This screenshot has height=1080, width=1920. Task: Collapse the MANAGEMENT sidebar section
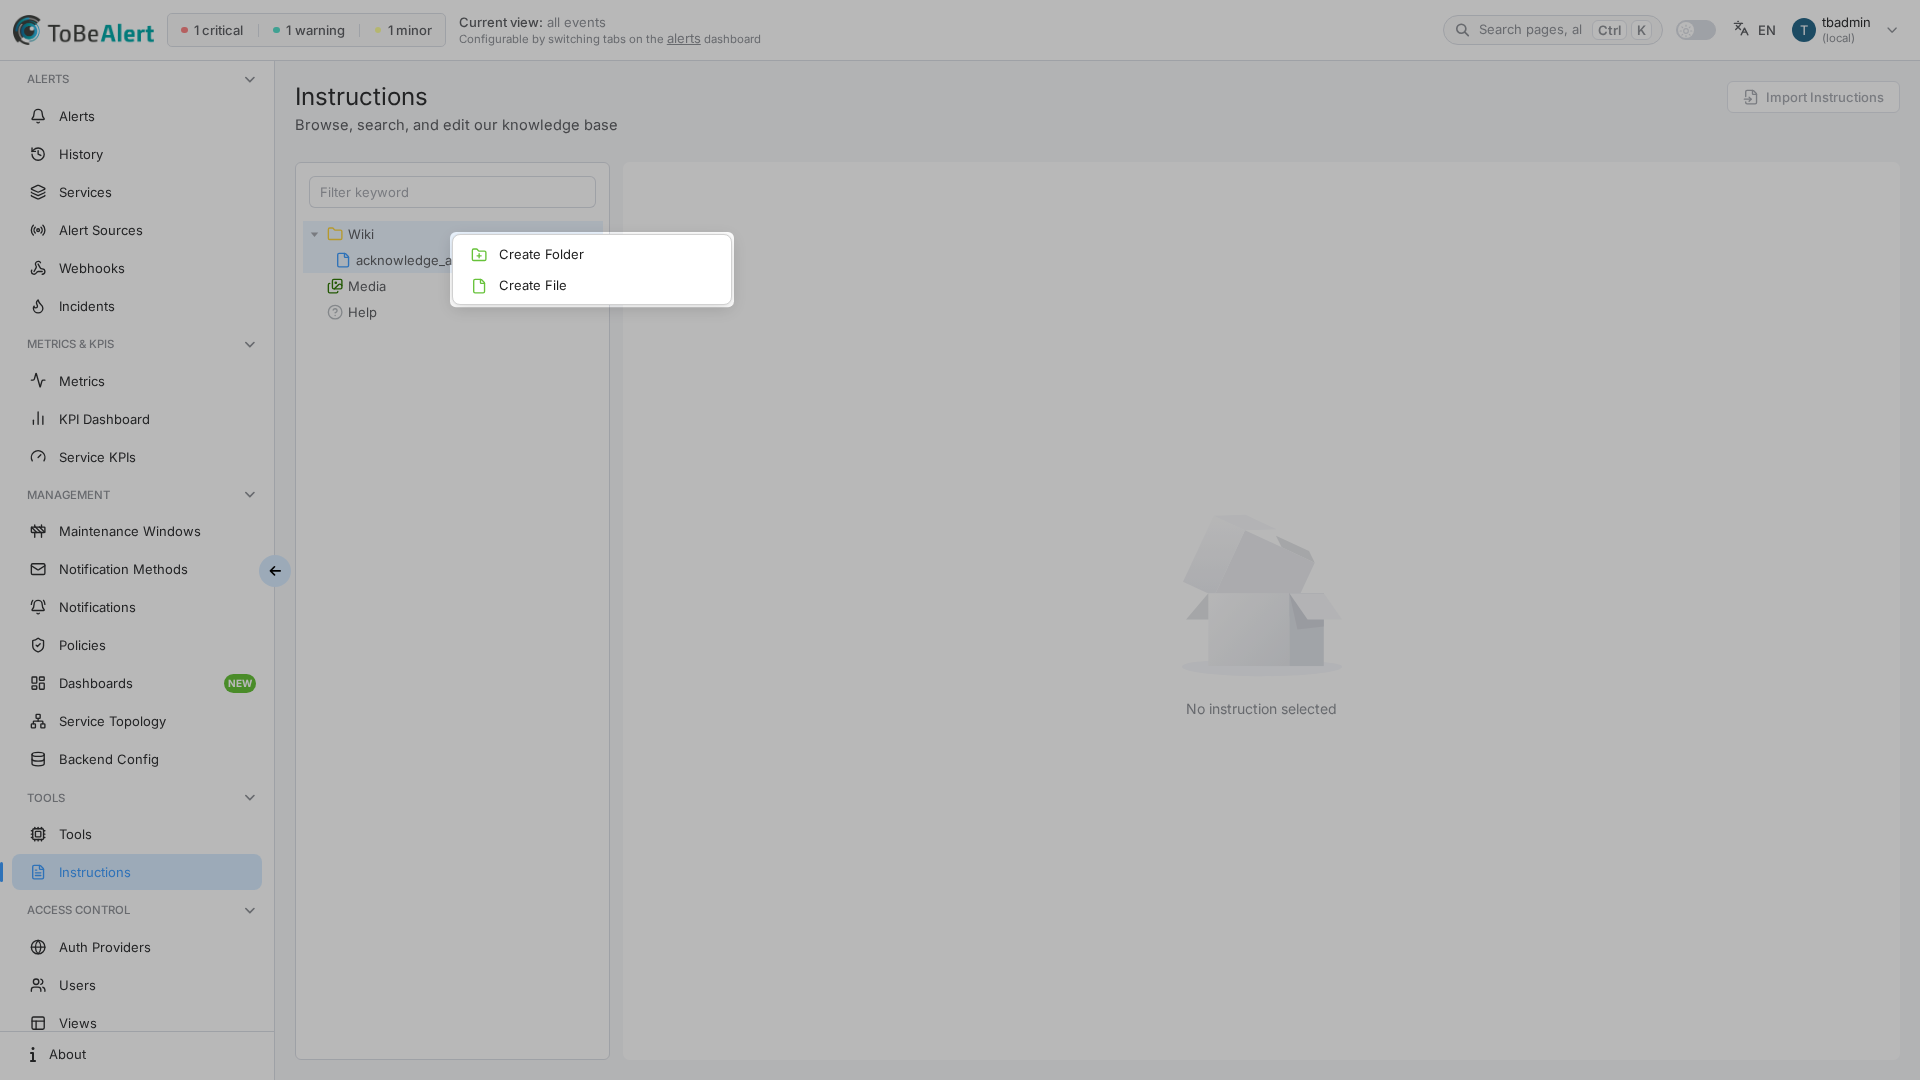[250, 495]
